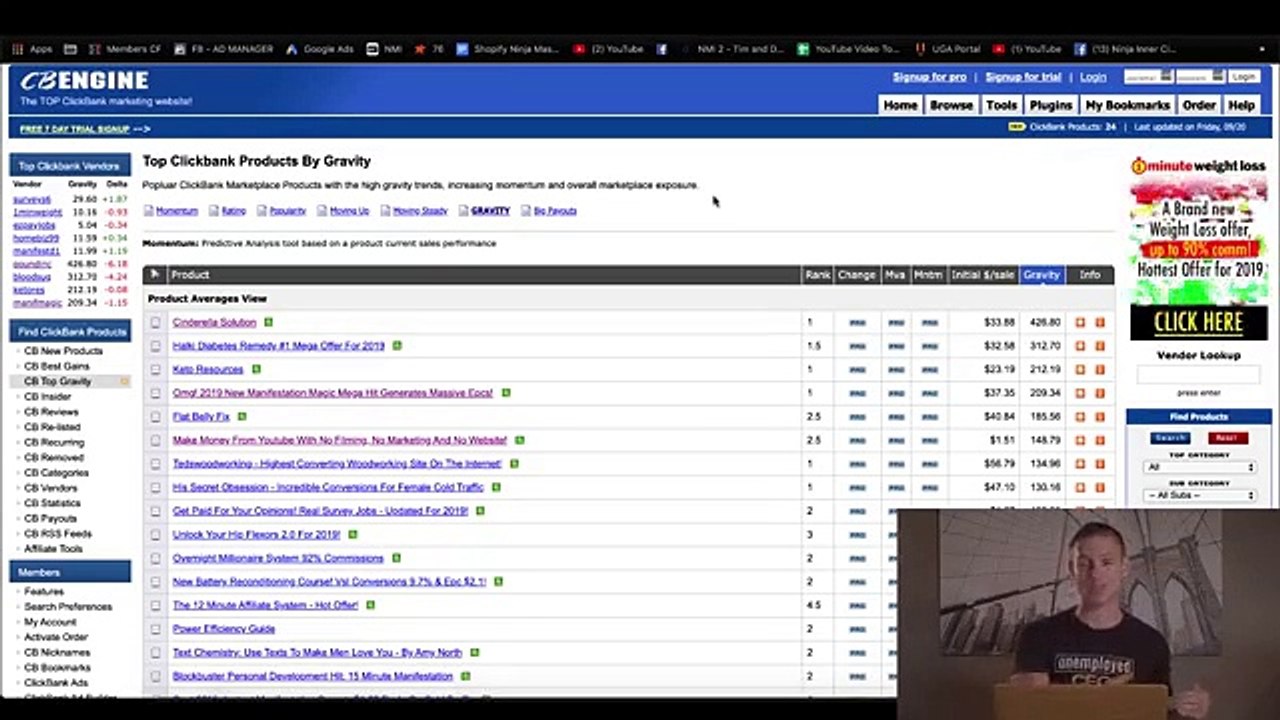Open solid orange info icon in Tedswoodworking row
Image resolution: width=1280 pixels, height=720 pixels.
tap(1100, 464)
